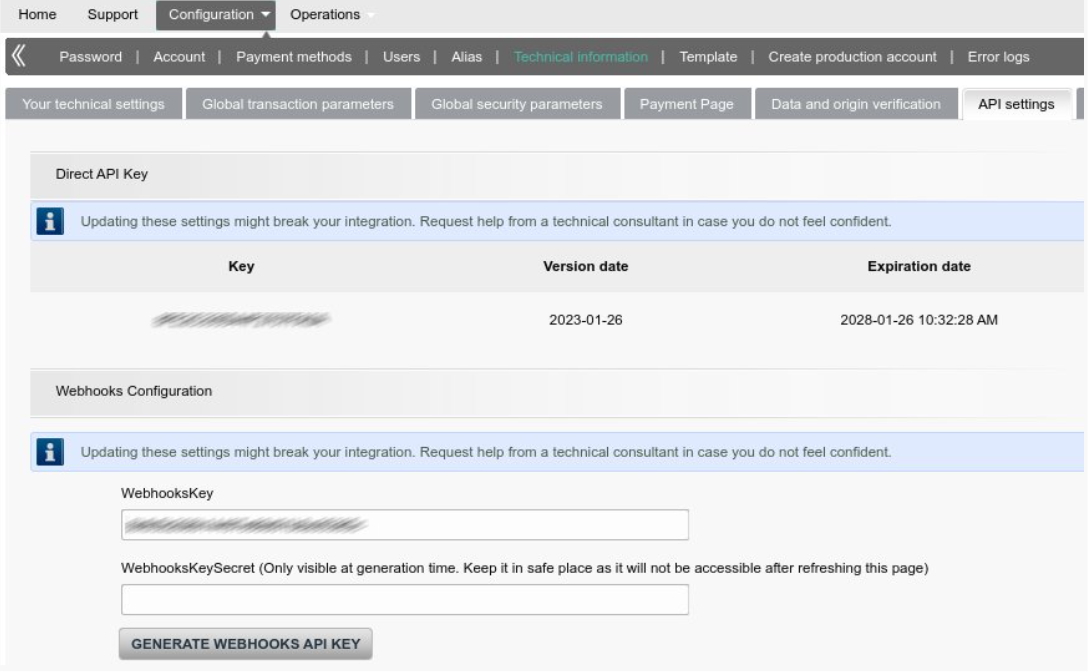The height and width of the screenshot is (672, 1088).
Task: Navigate to Payment methods
Action: [x=294, y=57]
